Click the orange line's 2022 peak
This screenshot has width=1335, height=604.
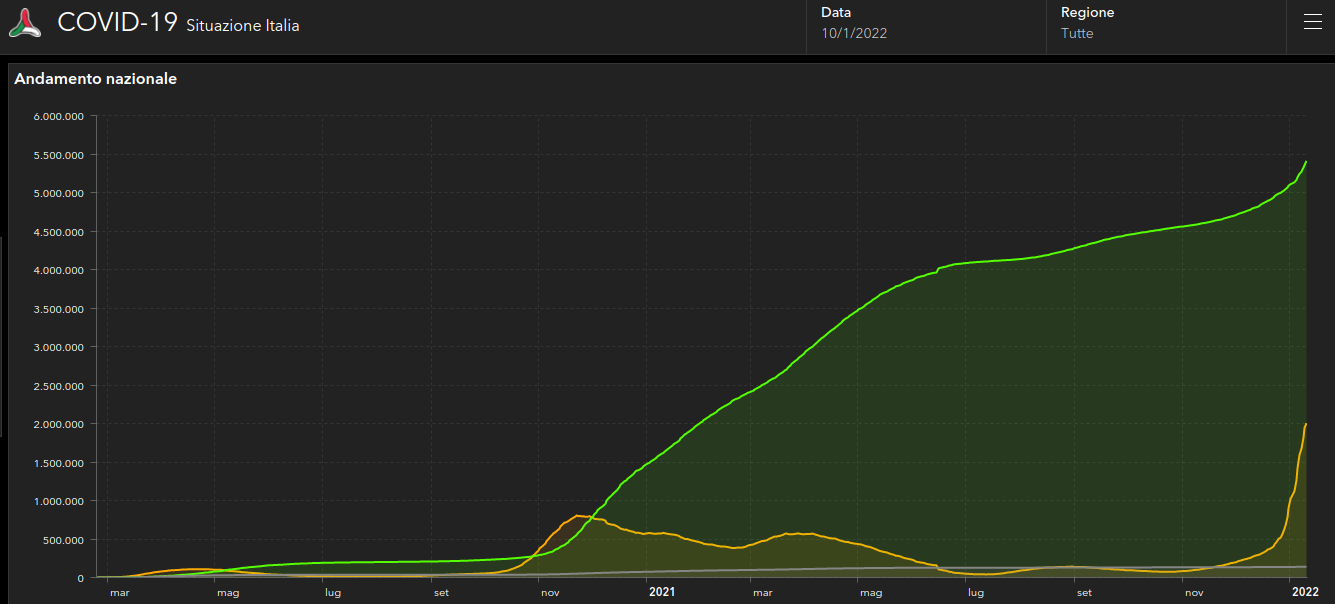tap(1306, 424)
